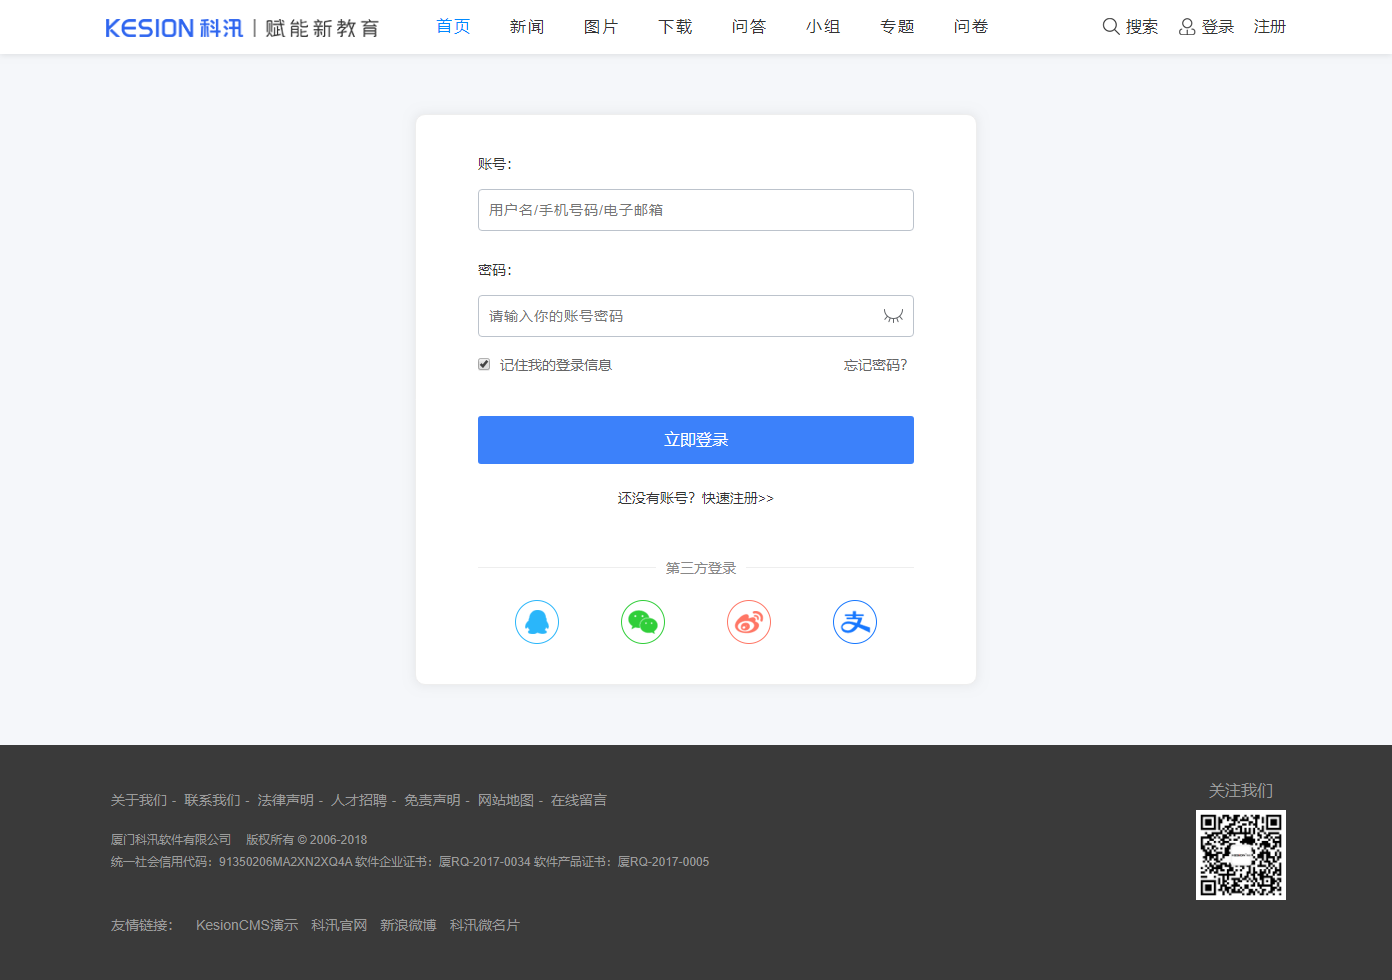Open the 问答 section in the navbar
Viewport: 1392px width, 980px height.
click(749, 27)
